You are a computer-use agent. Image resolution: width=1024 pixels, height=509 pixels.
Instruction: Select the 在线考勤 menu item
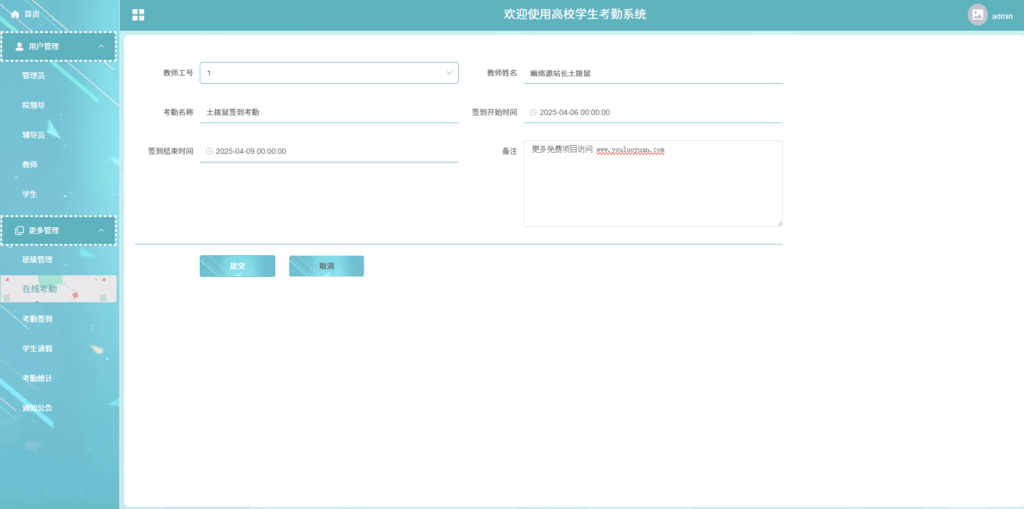(59, 289)
